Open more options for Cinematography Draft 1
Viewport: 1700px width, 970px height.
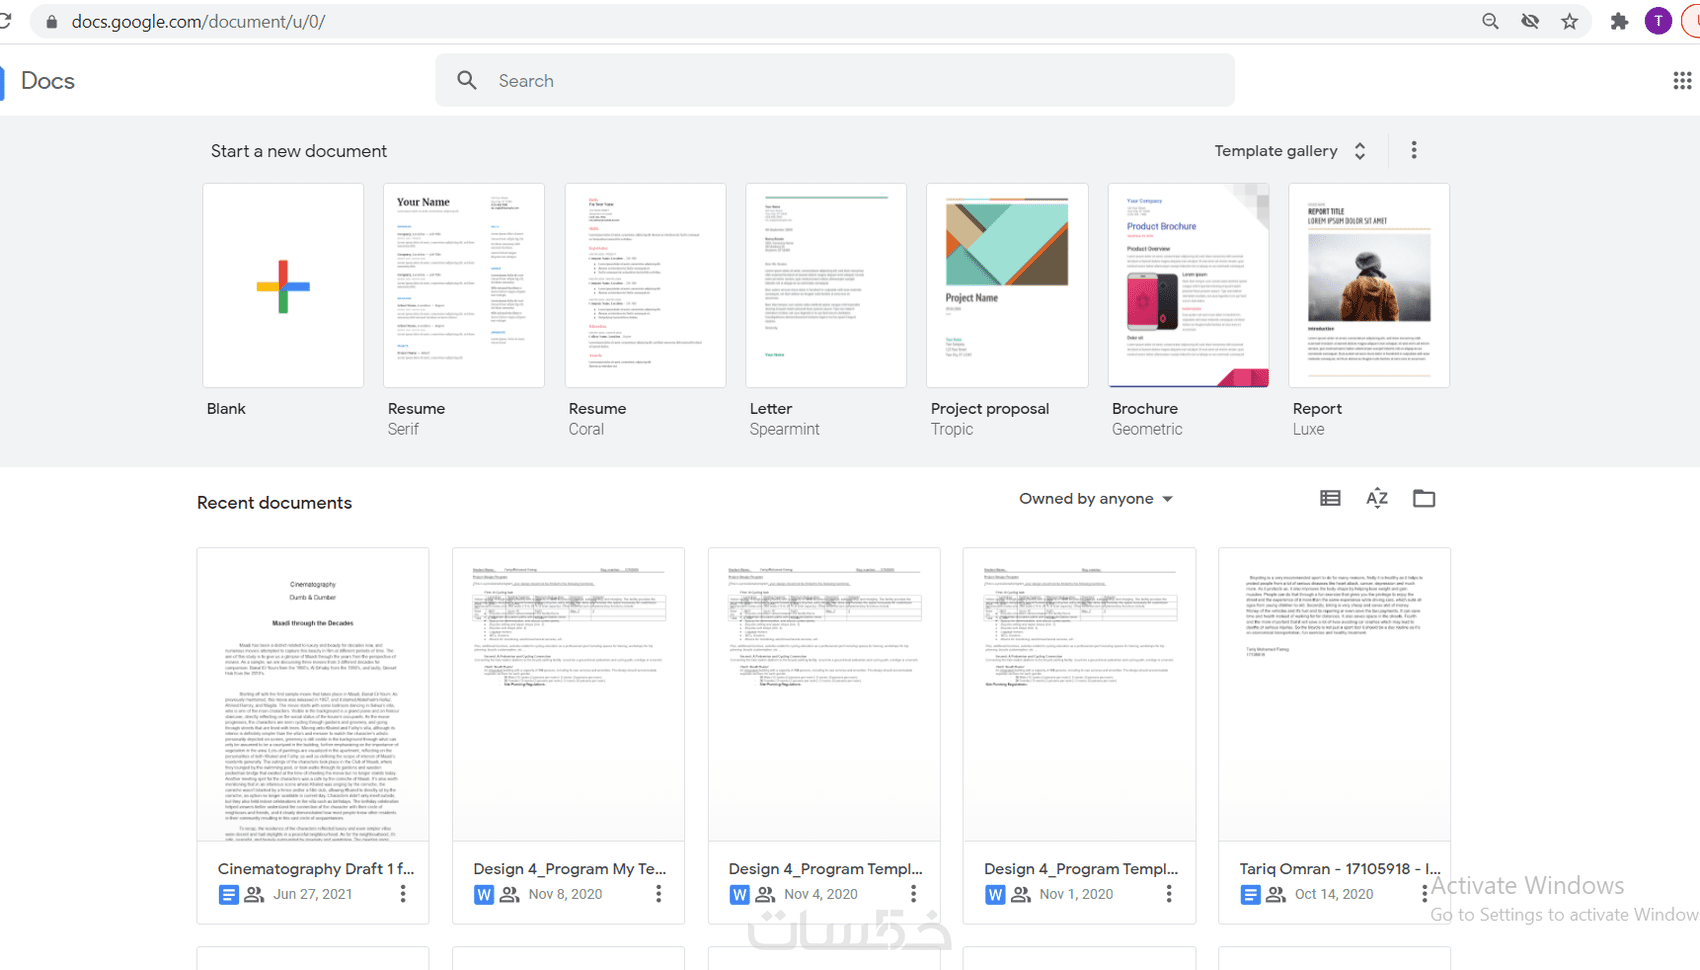pyautogui.click(x=403, y=894)
